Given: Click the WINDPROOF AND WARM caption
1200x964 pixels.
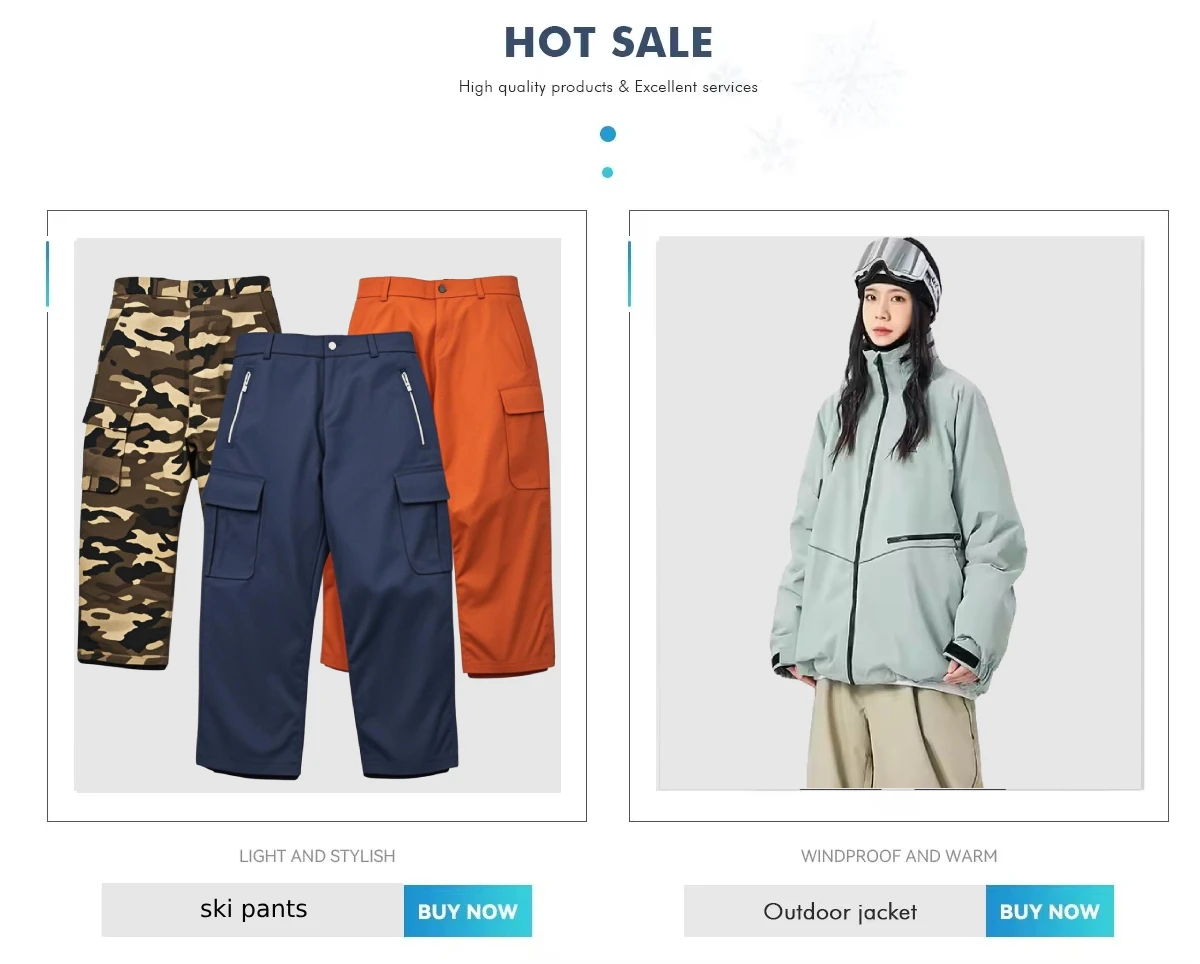Looking at the screenshot, I should (x=899, y=856).
